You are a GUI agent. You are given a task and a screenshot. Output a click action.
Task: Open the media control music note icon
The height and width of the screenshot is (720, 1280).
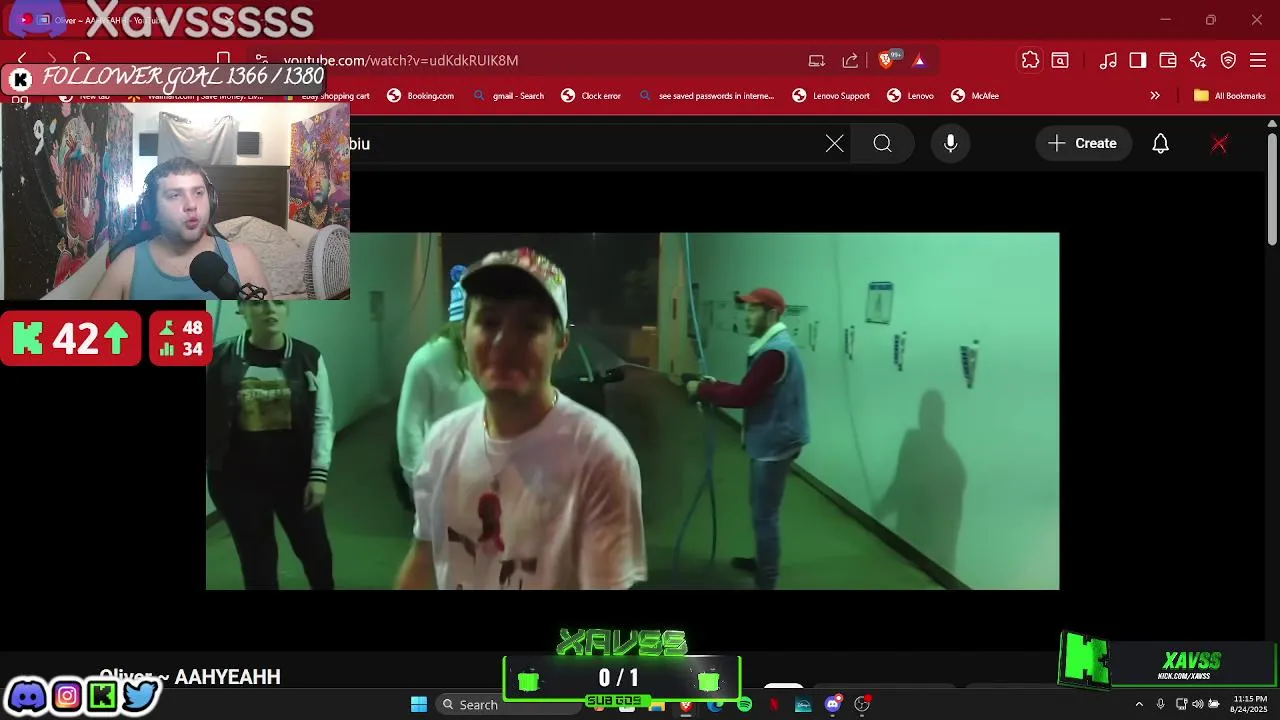pyautogui.click(x=1108, y=60)
